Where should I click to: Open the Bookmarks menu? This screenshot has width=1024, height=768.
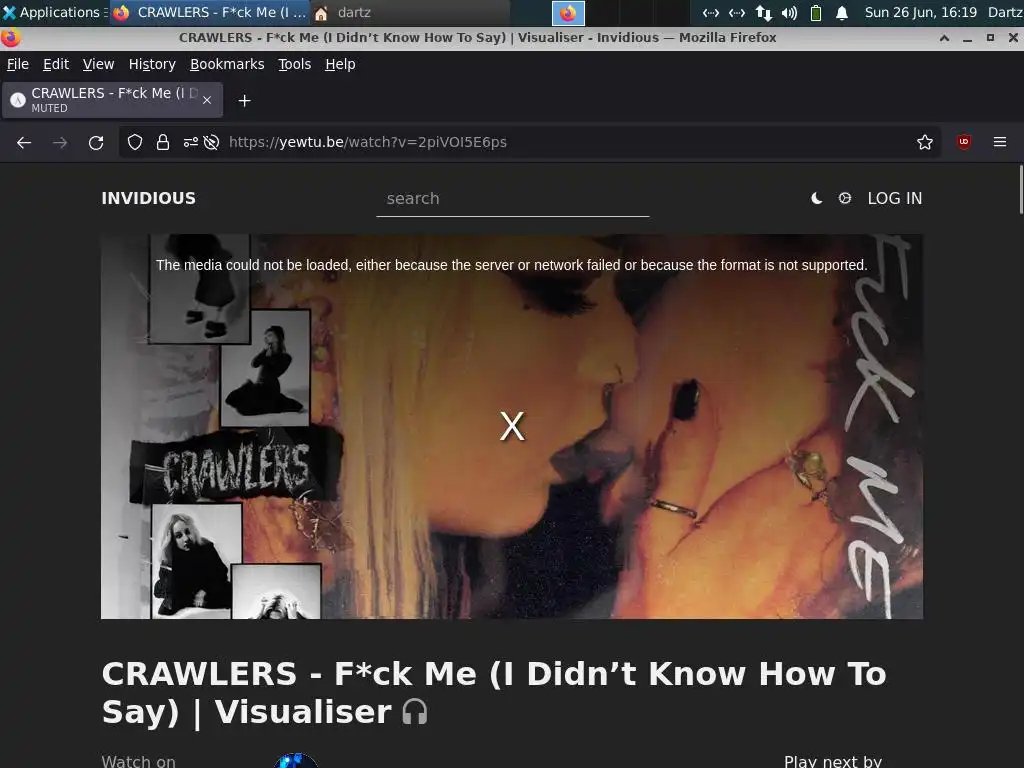[227, 64]
